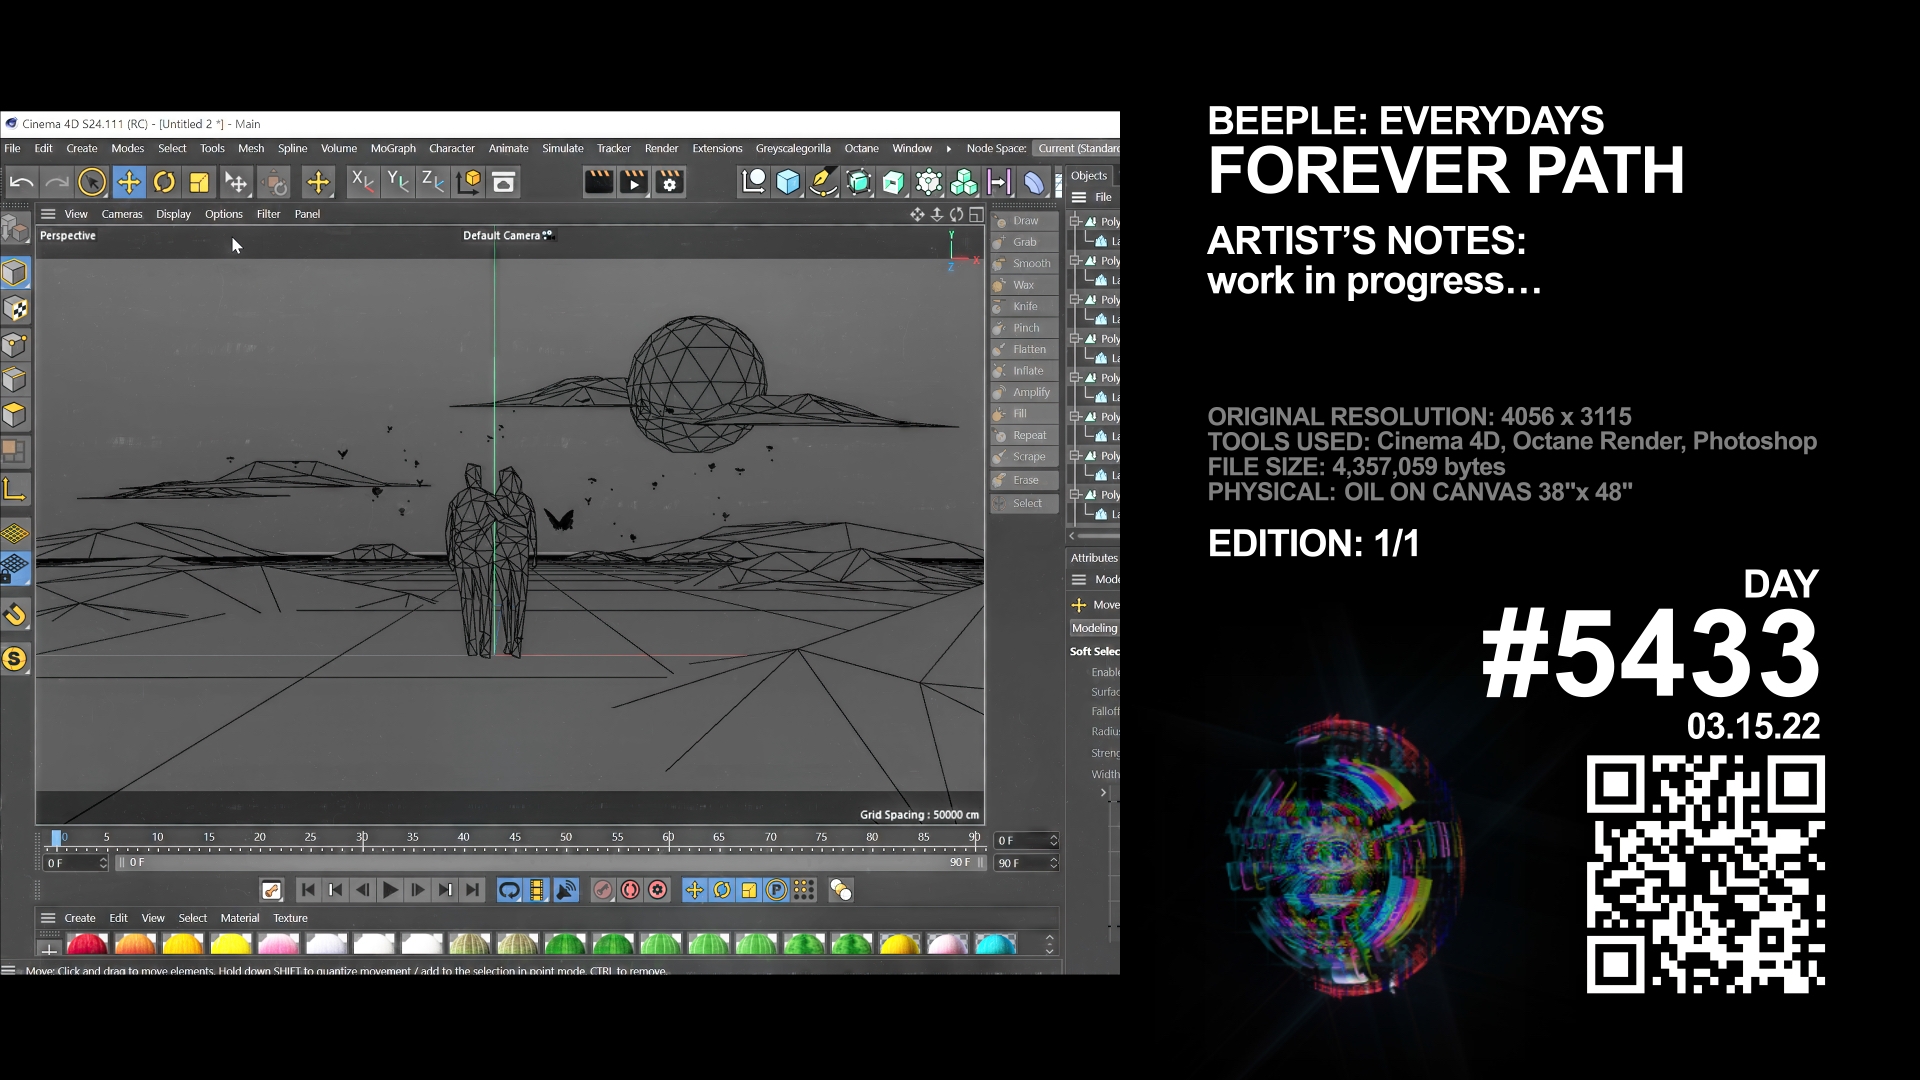Open the Greyscalegorilla menu

click(x=793, y=149)
